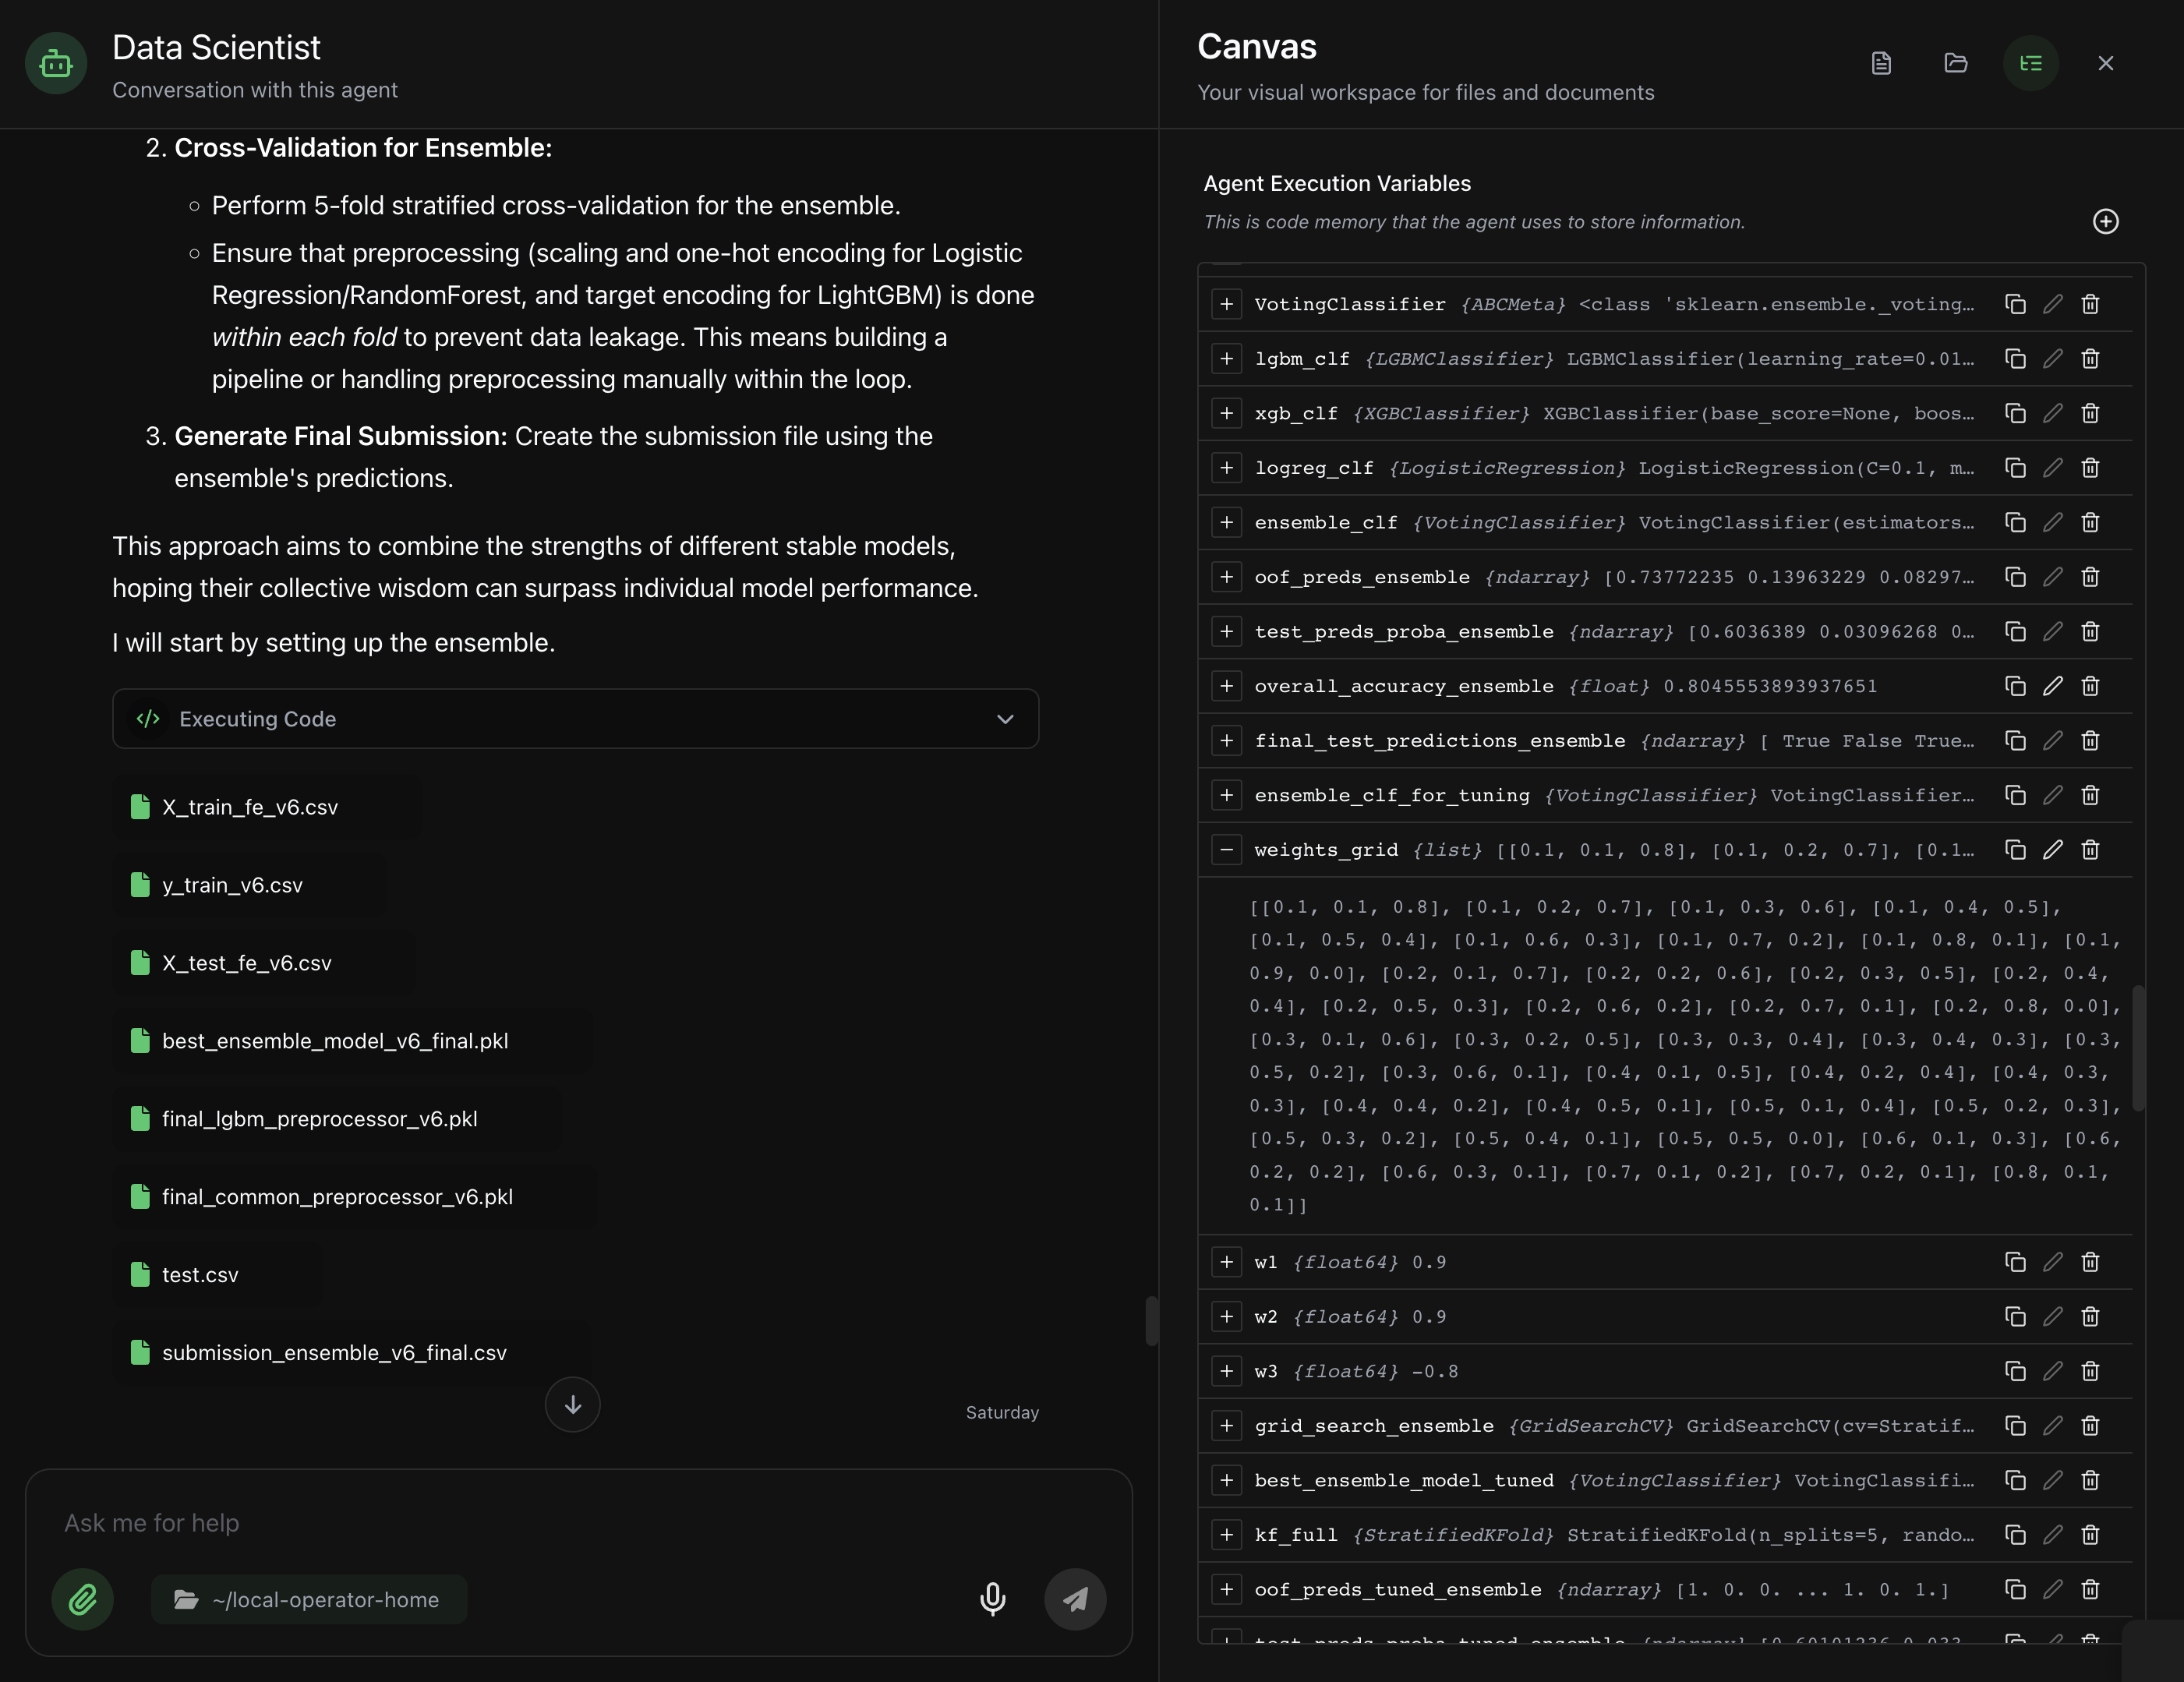Add a new execution variable
This screenshot has height=1682, width=2184.
2105,221
